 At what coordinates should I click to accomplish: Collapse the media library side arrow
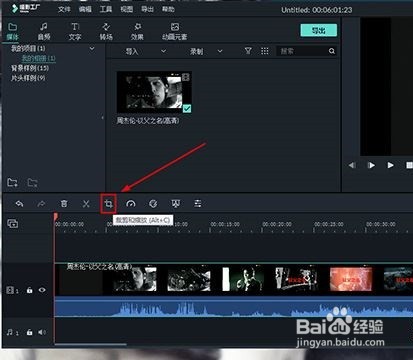click(x=102, y=118)
